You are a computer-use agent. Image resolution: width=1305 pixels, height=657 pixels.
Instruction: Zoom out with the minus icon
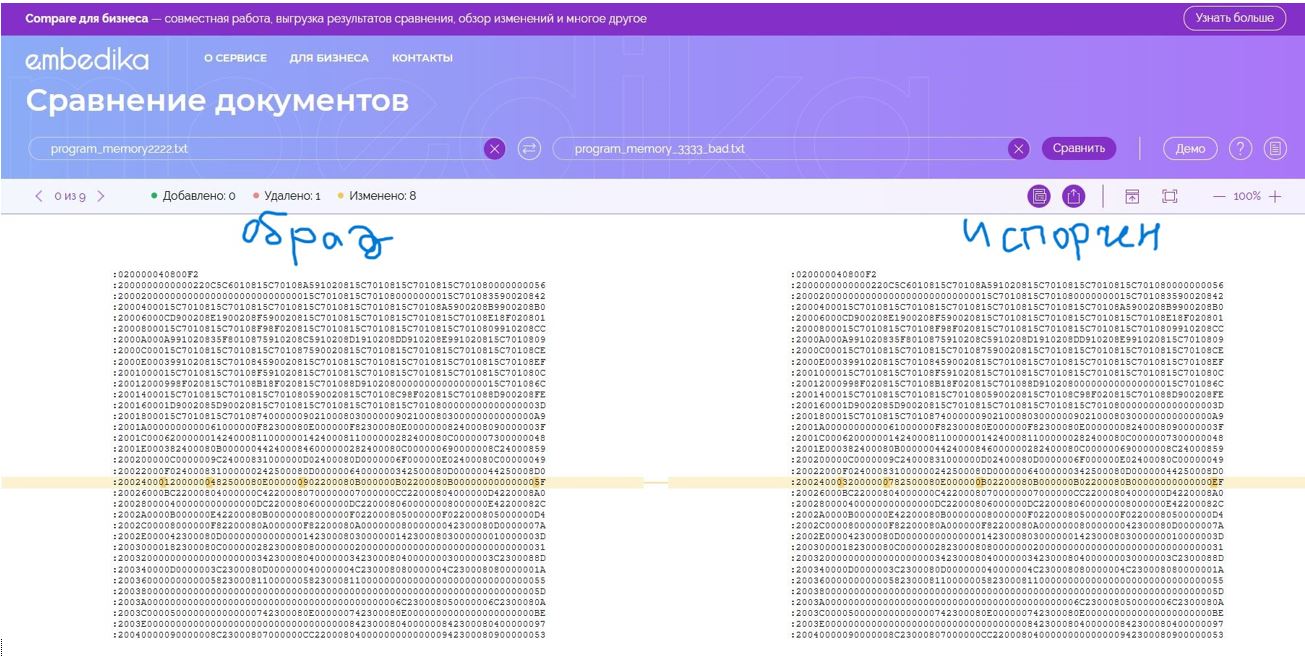pos(1219,197)
